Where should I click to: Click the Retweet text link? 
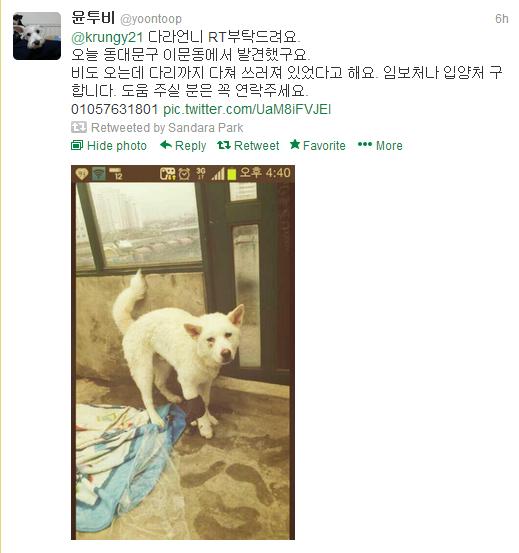pos(256,145)
